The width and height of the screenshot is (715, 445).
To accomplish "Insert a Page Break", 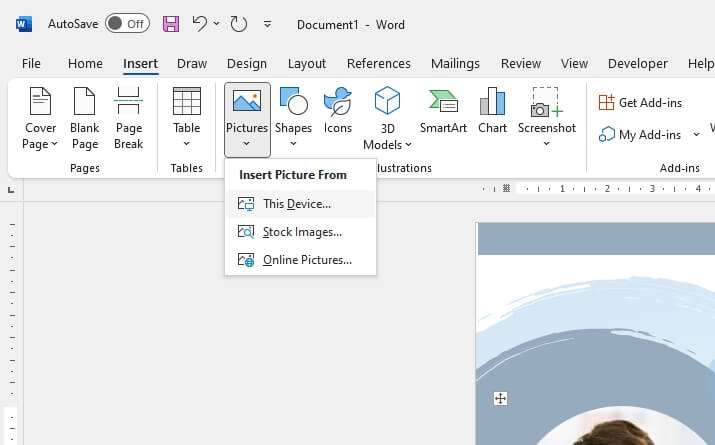I will (x=129, y=119).
